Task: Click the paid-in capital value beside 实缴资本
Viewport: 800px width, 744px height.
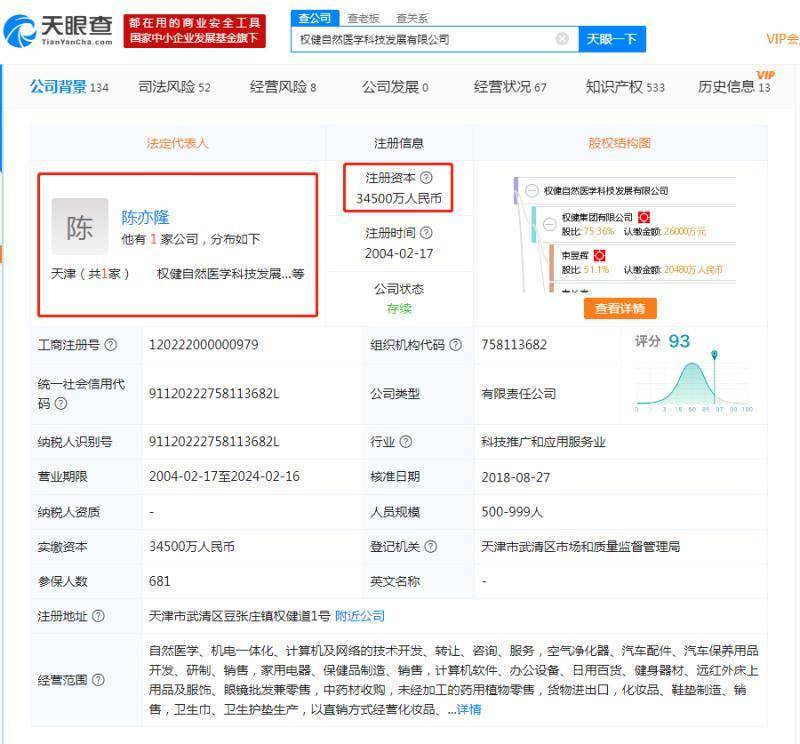Action: (191, 547)
